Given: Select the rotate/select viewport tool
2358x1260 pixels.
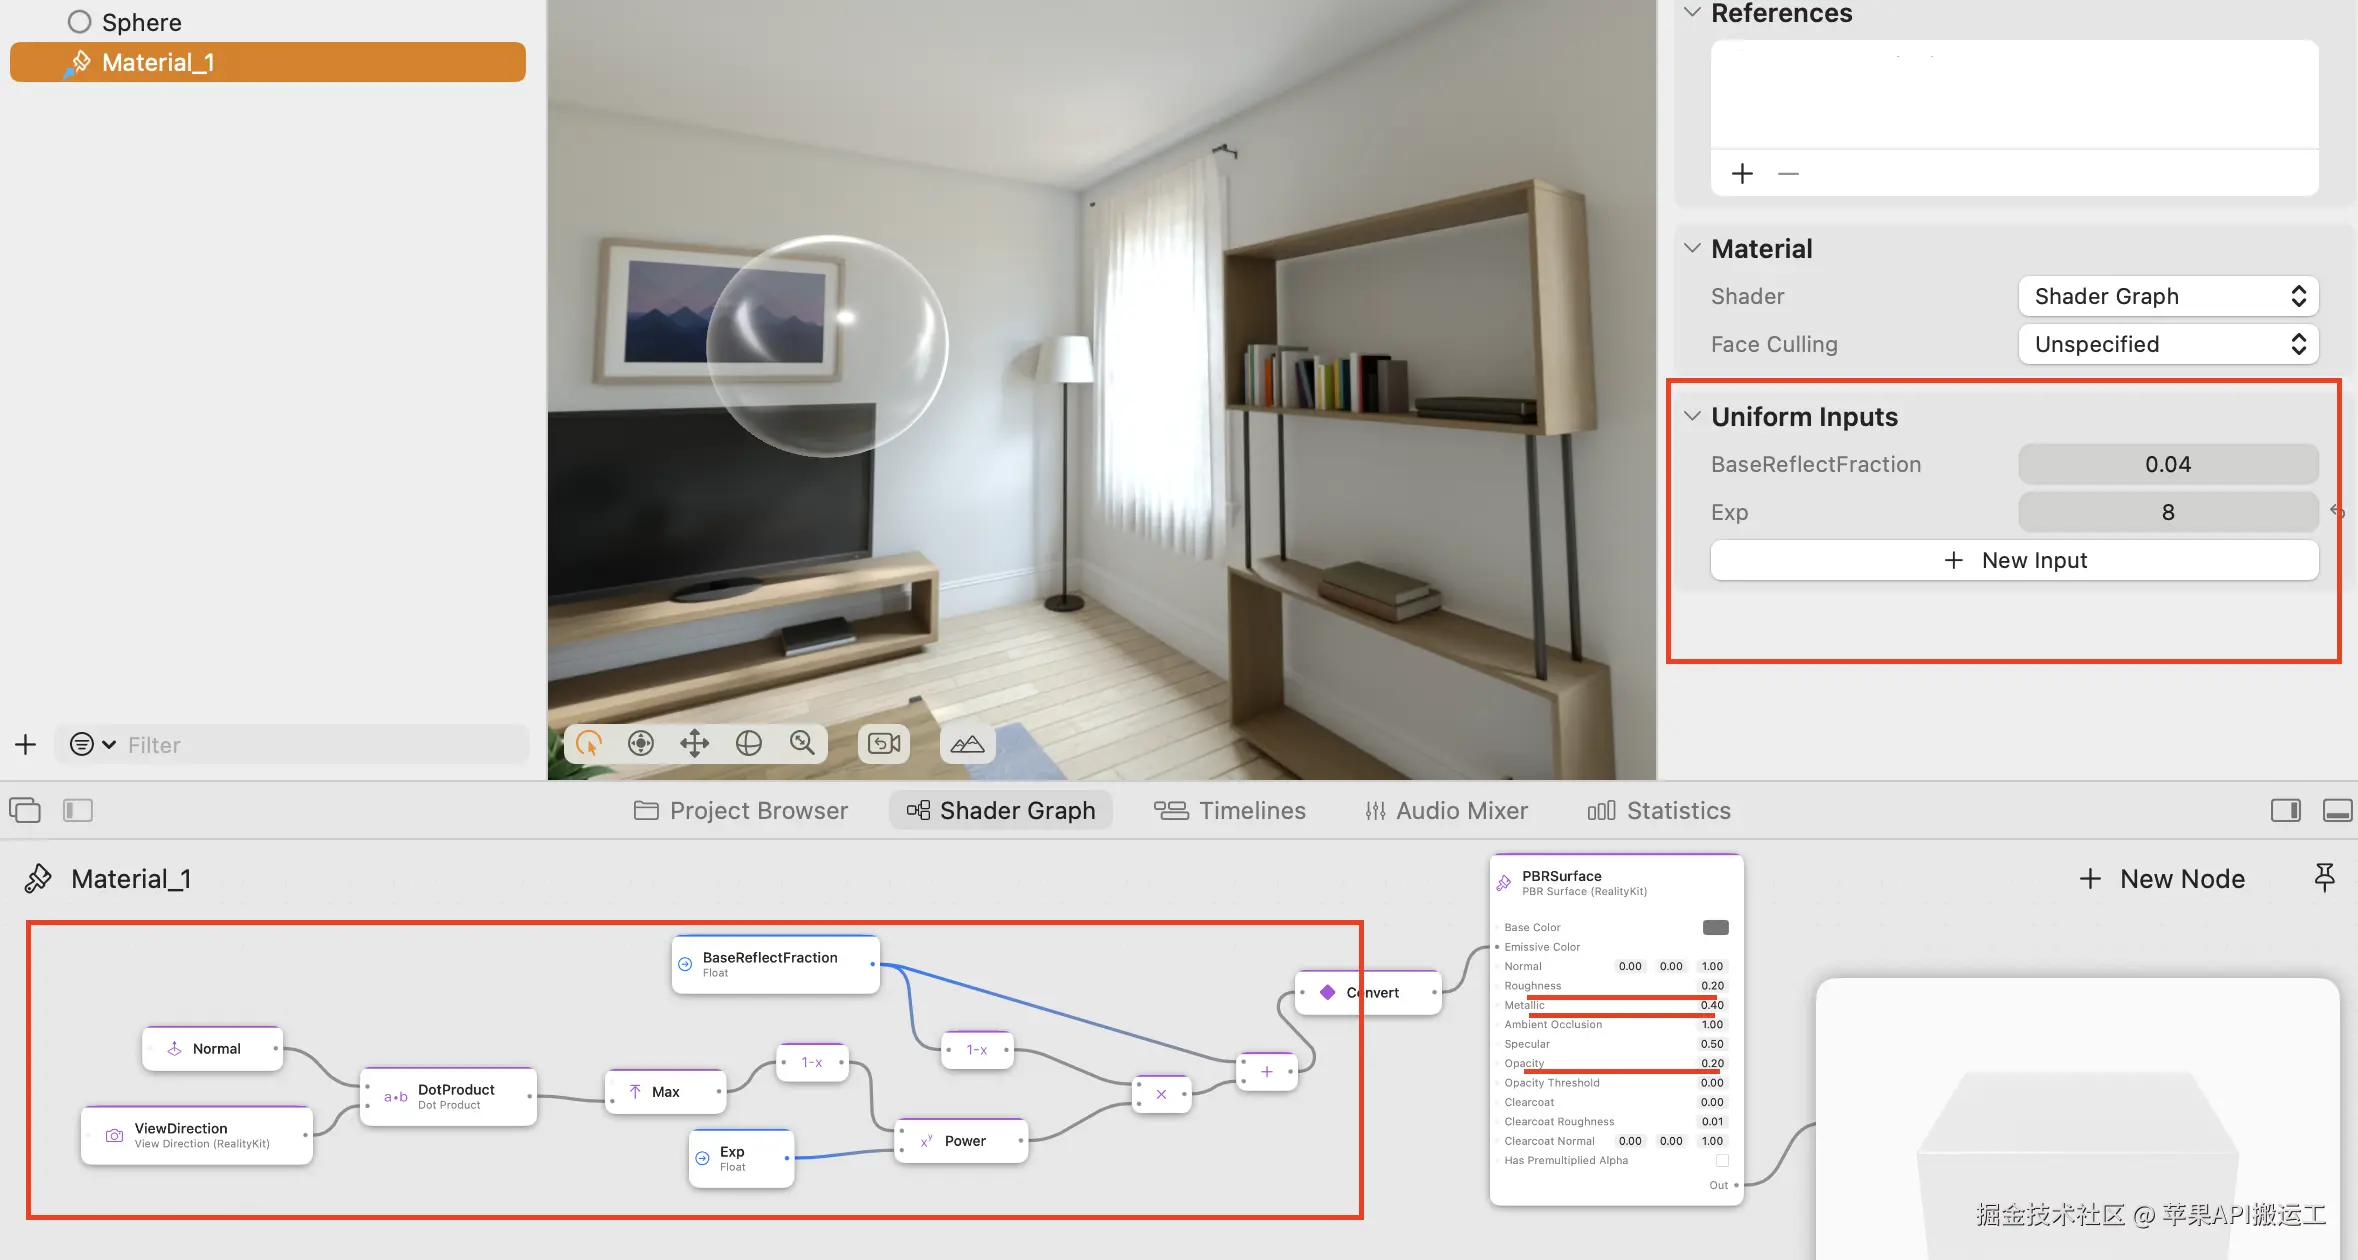Looking at the screenshot, I should click(589, 743).
